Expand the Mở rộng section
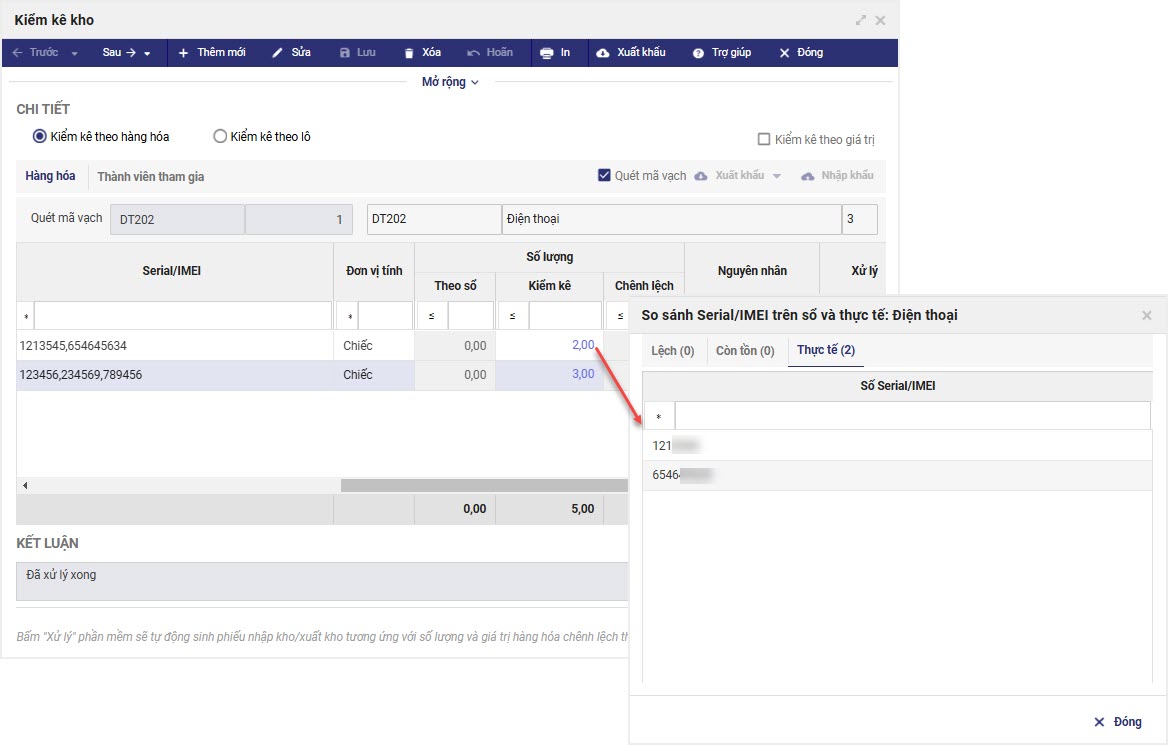The height and width of the screenshot is (745, 1168). pyautogui.click(x=450, y=82)
